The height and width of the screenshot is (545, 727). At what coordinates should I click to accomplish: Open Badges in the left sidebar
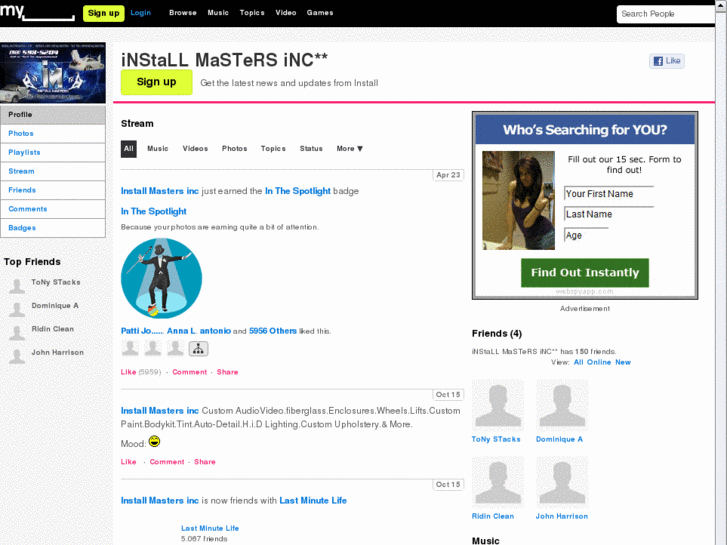[53, 228]
